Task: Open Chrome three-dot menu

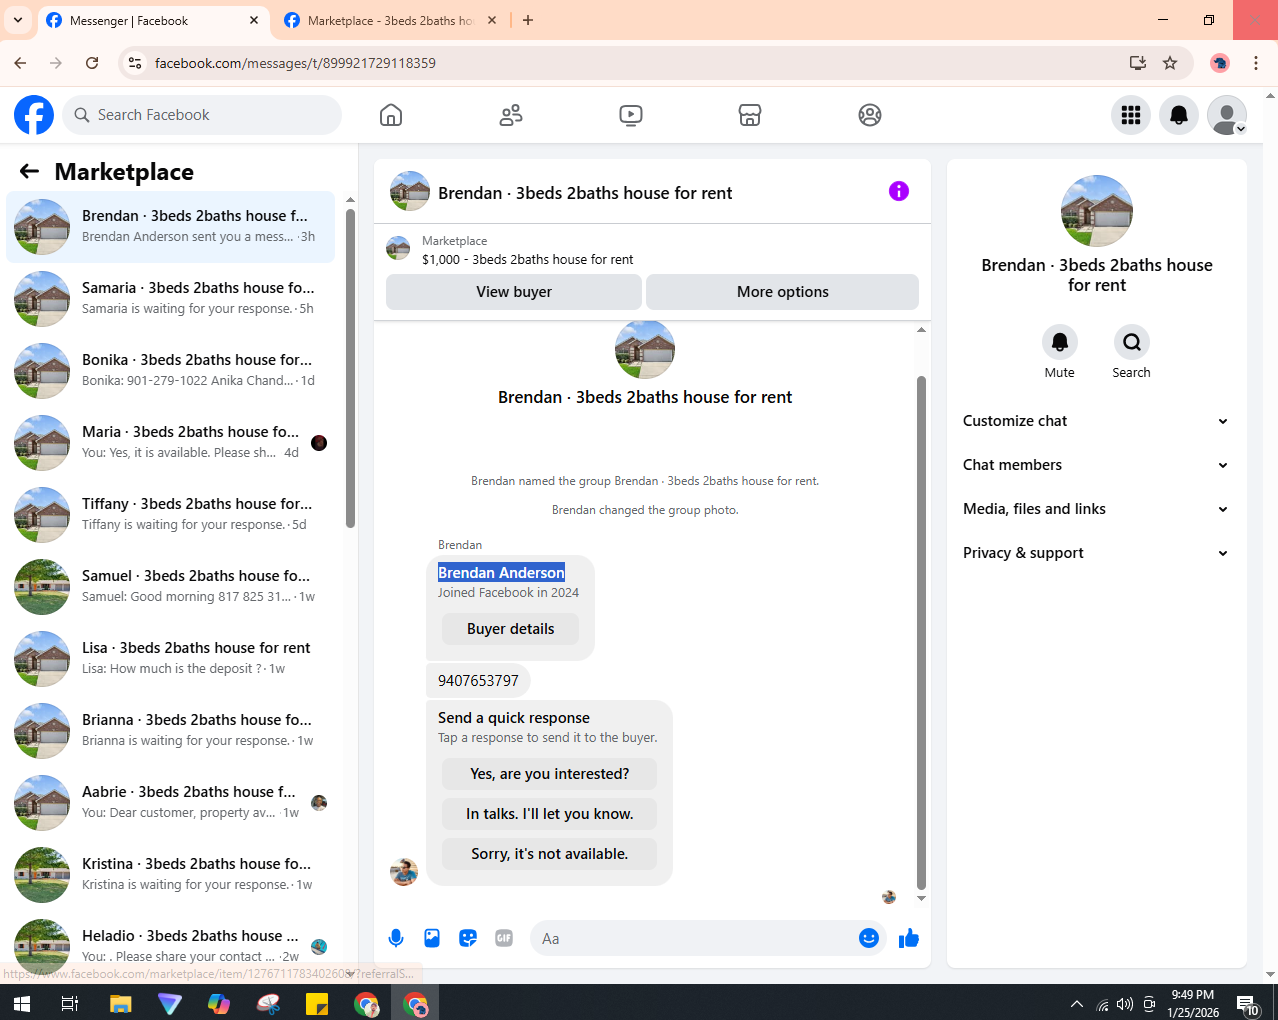Action: (1256, 63)
